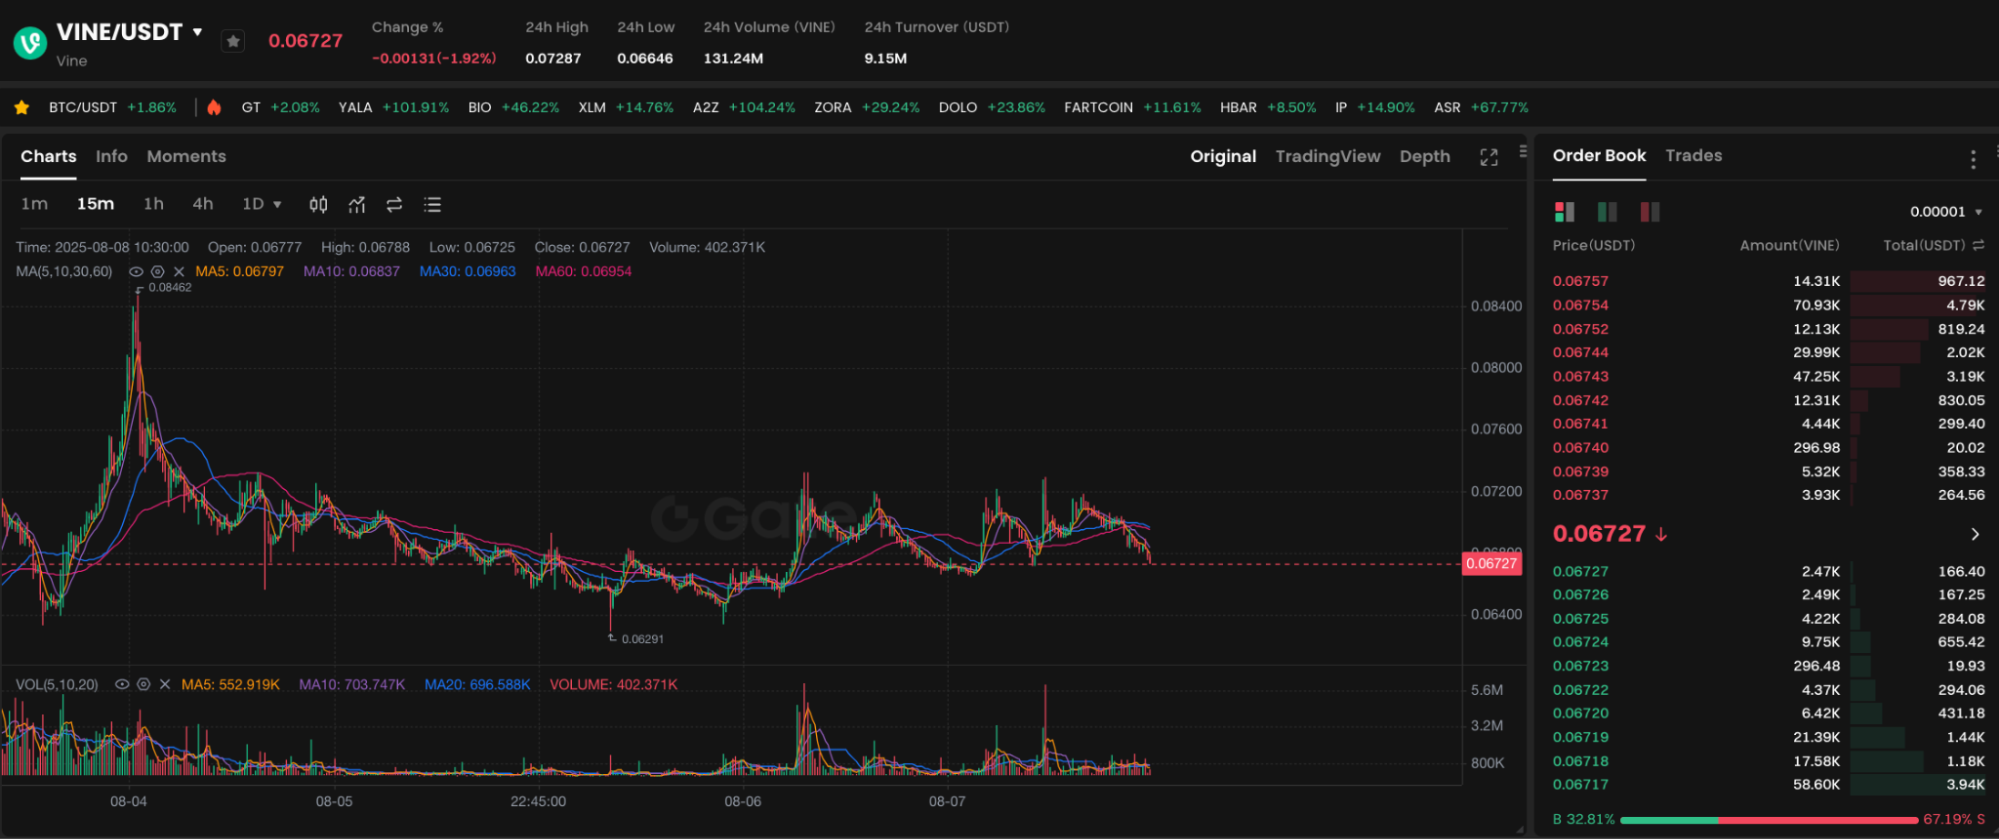Viewport: 1999px width, 840px height.
Task: Expand chart to fullscreen
Action: click(x=1489, y=157)
